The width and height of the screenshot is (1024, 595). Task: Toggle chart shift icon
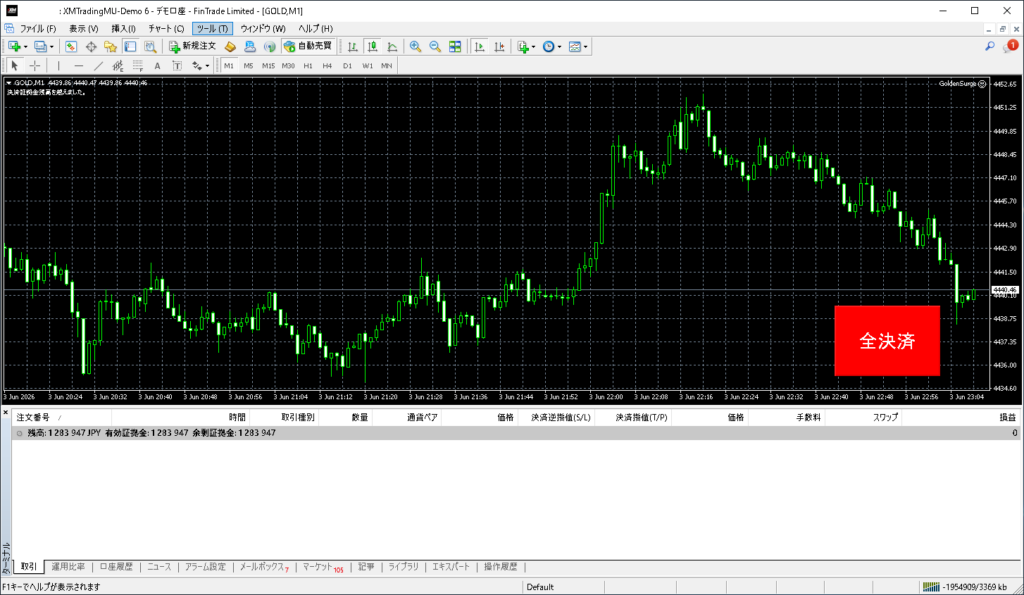point(499,46)
